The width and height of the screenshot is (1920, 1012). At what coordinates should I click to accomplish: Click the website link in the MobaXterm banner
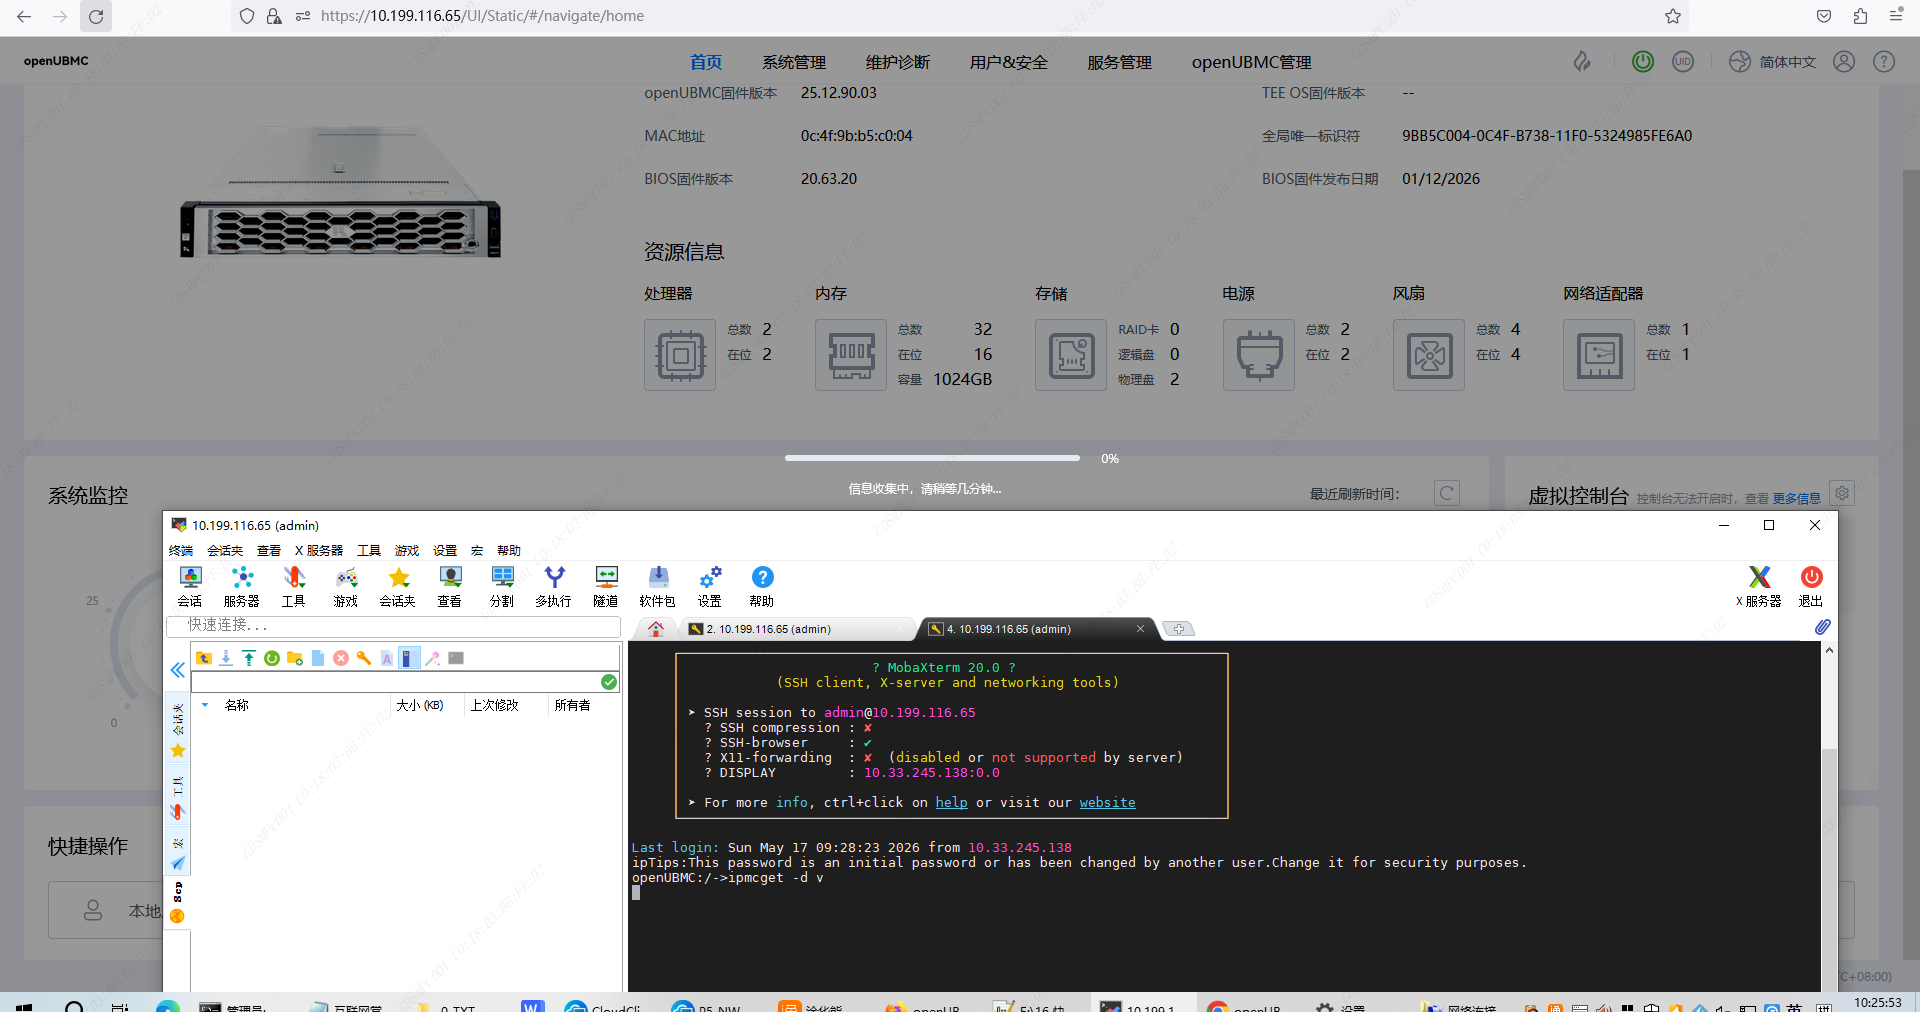tap(1107, 803)
